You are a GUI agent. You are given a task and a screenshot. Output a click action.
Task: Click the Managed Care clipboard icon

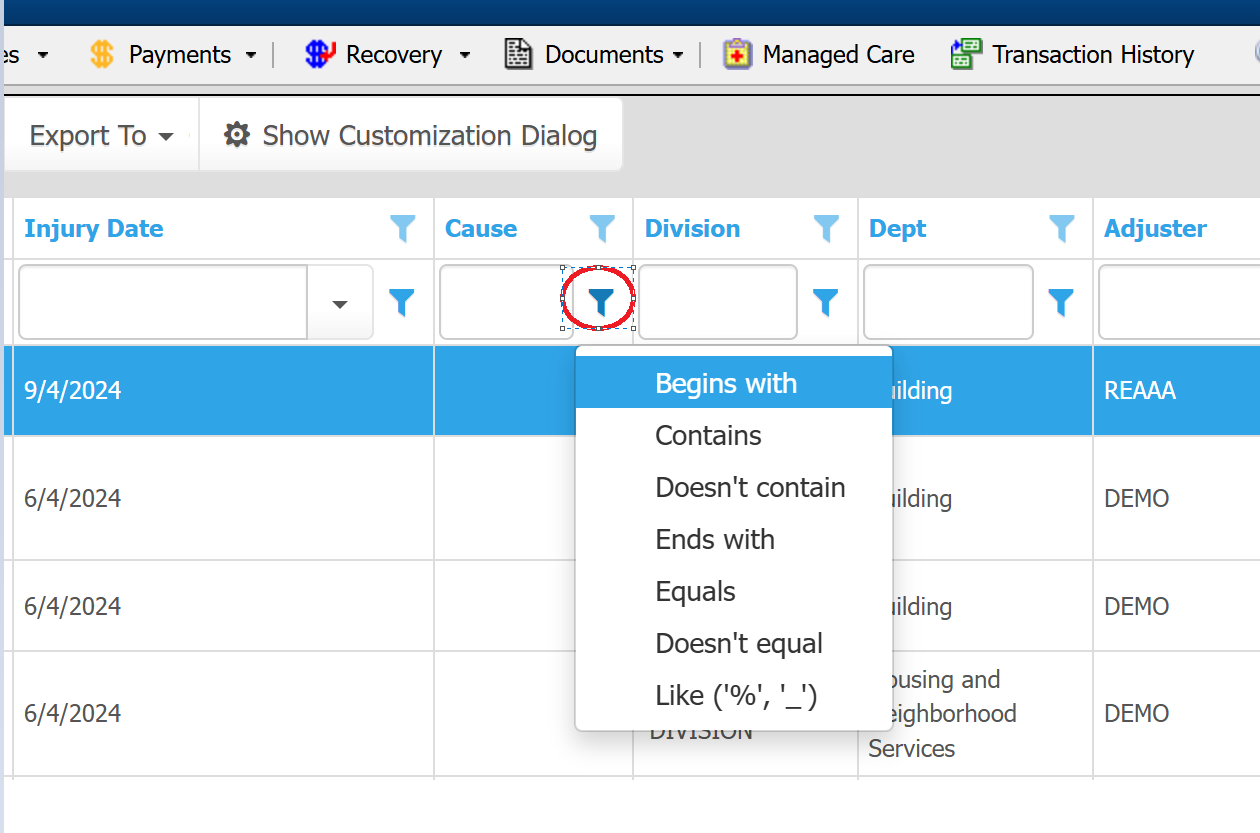[x=737, y=54]
